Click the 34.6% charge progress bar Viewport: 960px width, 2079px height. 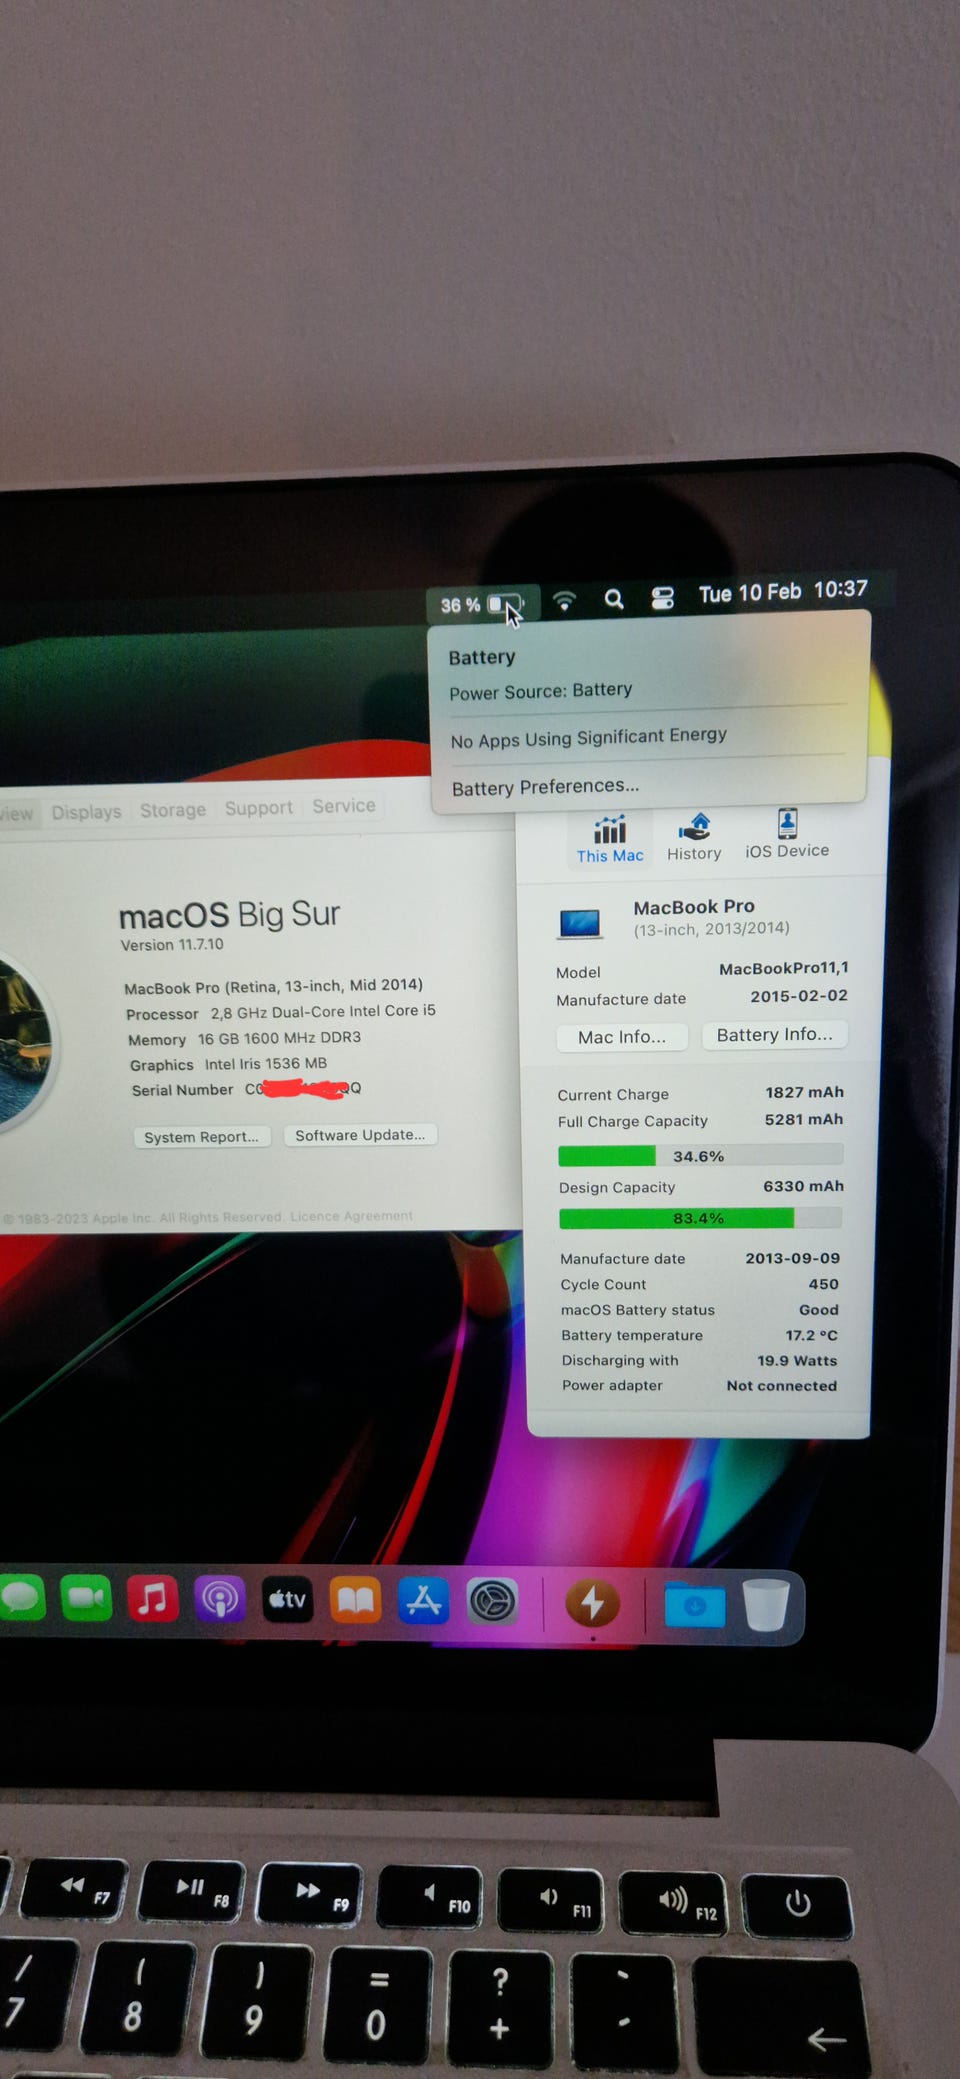point(700,1156)
